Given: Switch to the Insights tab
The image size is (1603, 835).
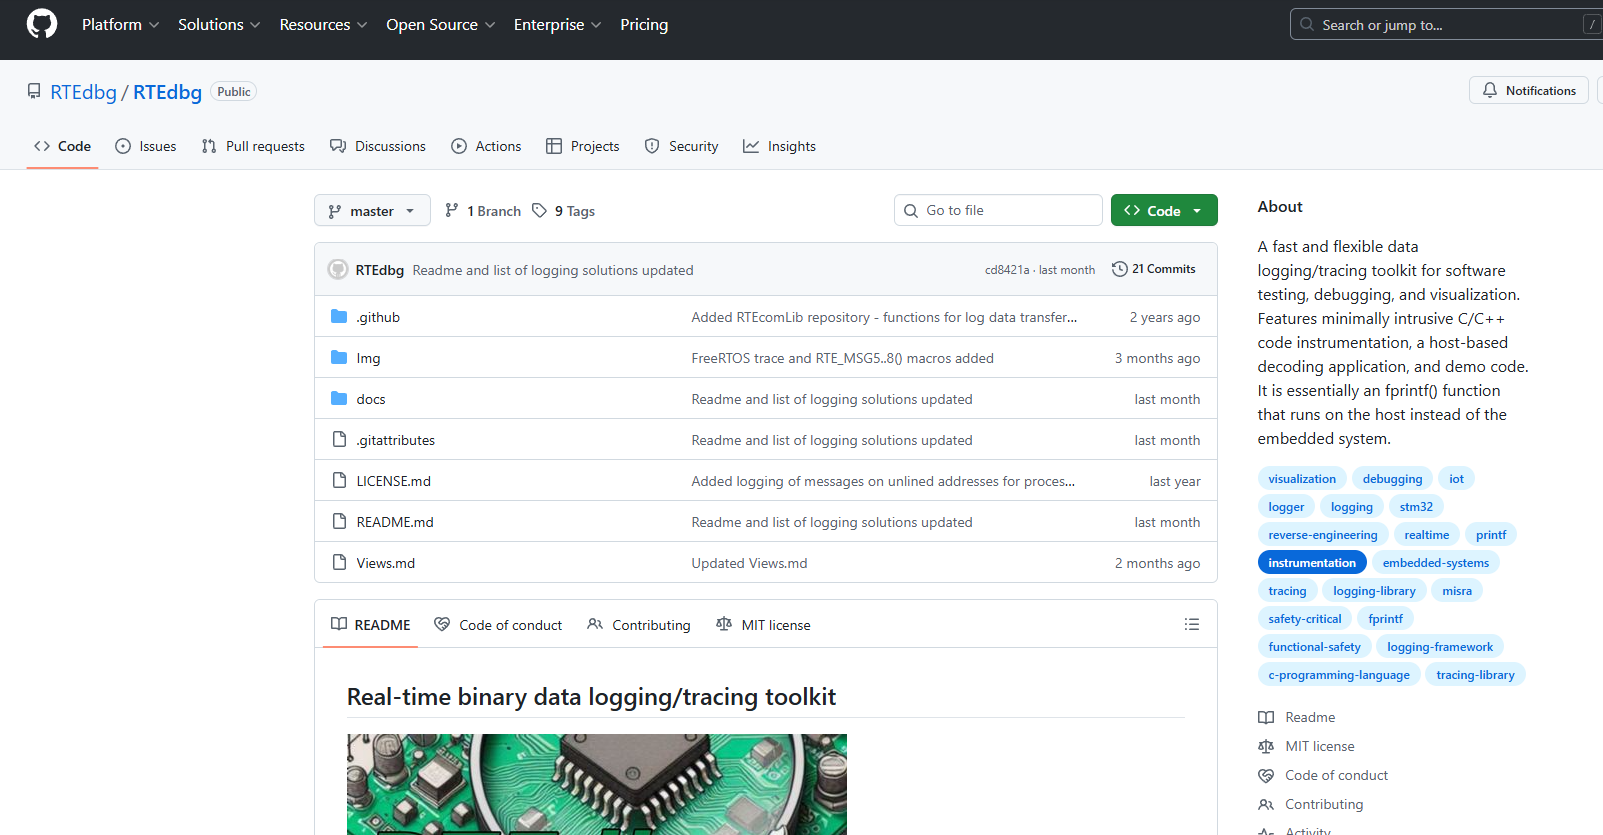Looking at the screenshot, I should (779, 146).
